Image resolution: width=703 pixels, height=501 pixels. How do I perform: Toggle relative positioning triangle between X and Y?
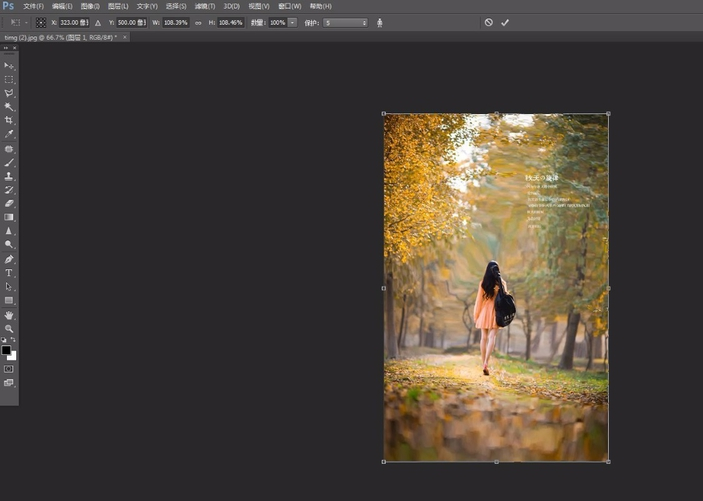coord(98,22)
